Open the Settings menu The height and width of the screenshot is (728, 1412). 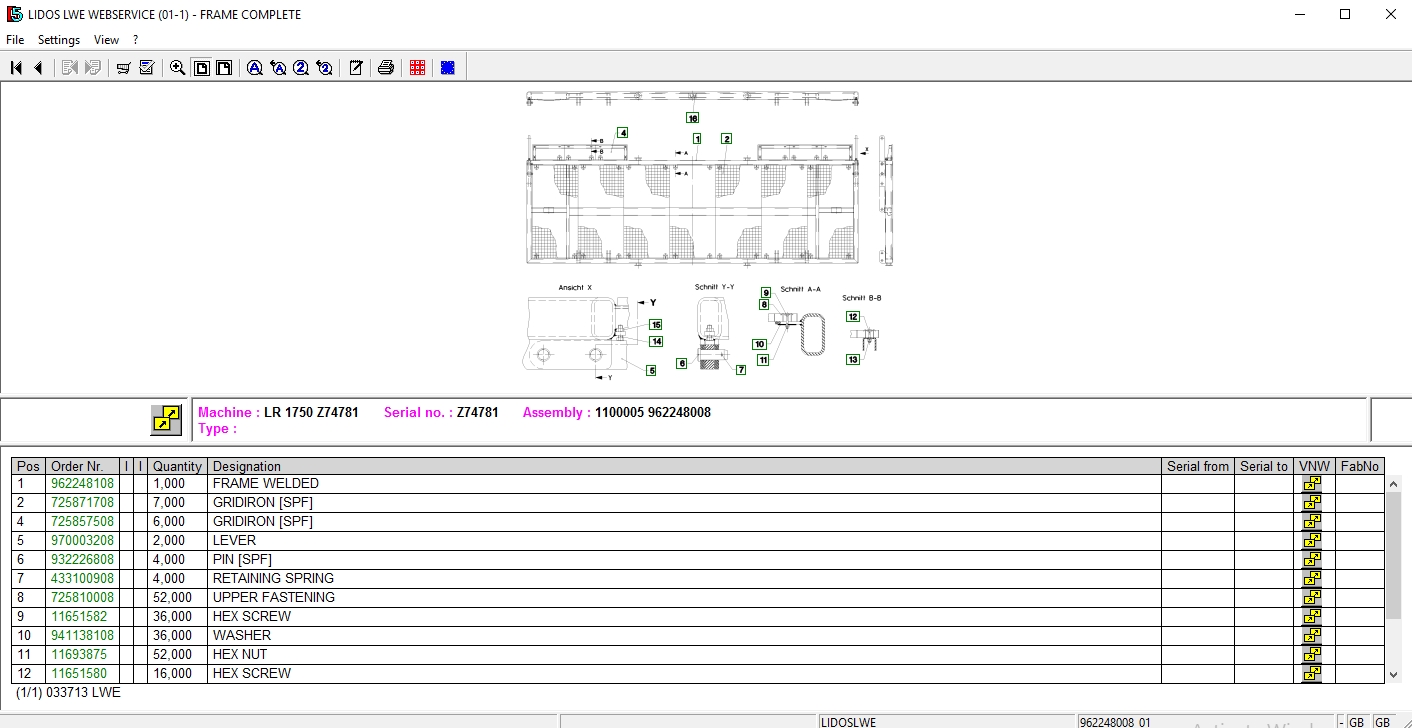tap(59, 40)
